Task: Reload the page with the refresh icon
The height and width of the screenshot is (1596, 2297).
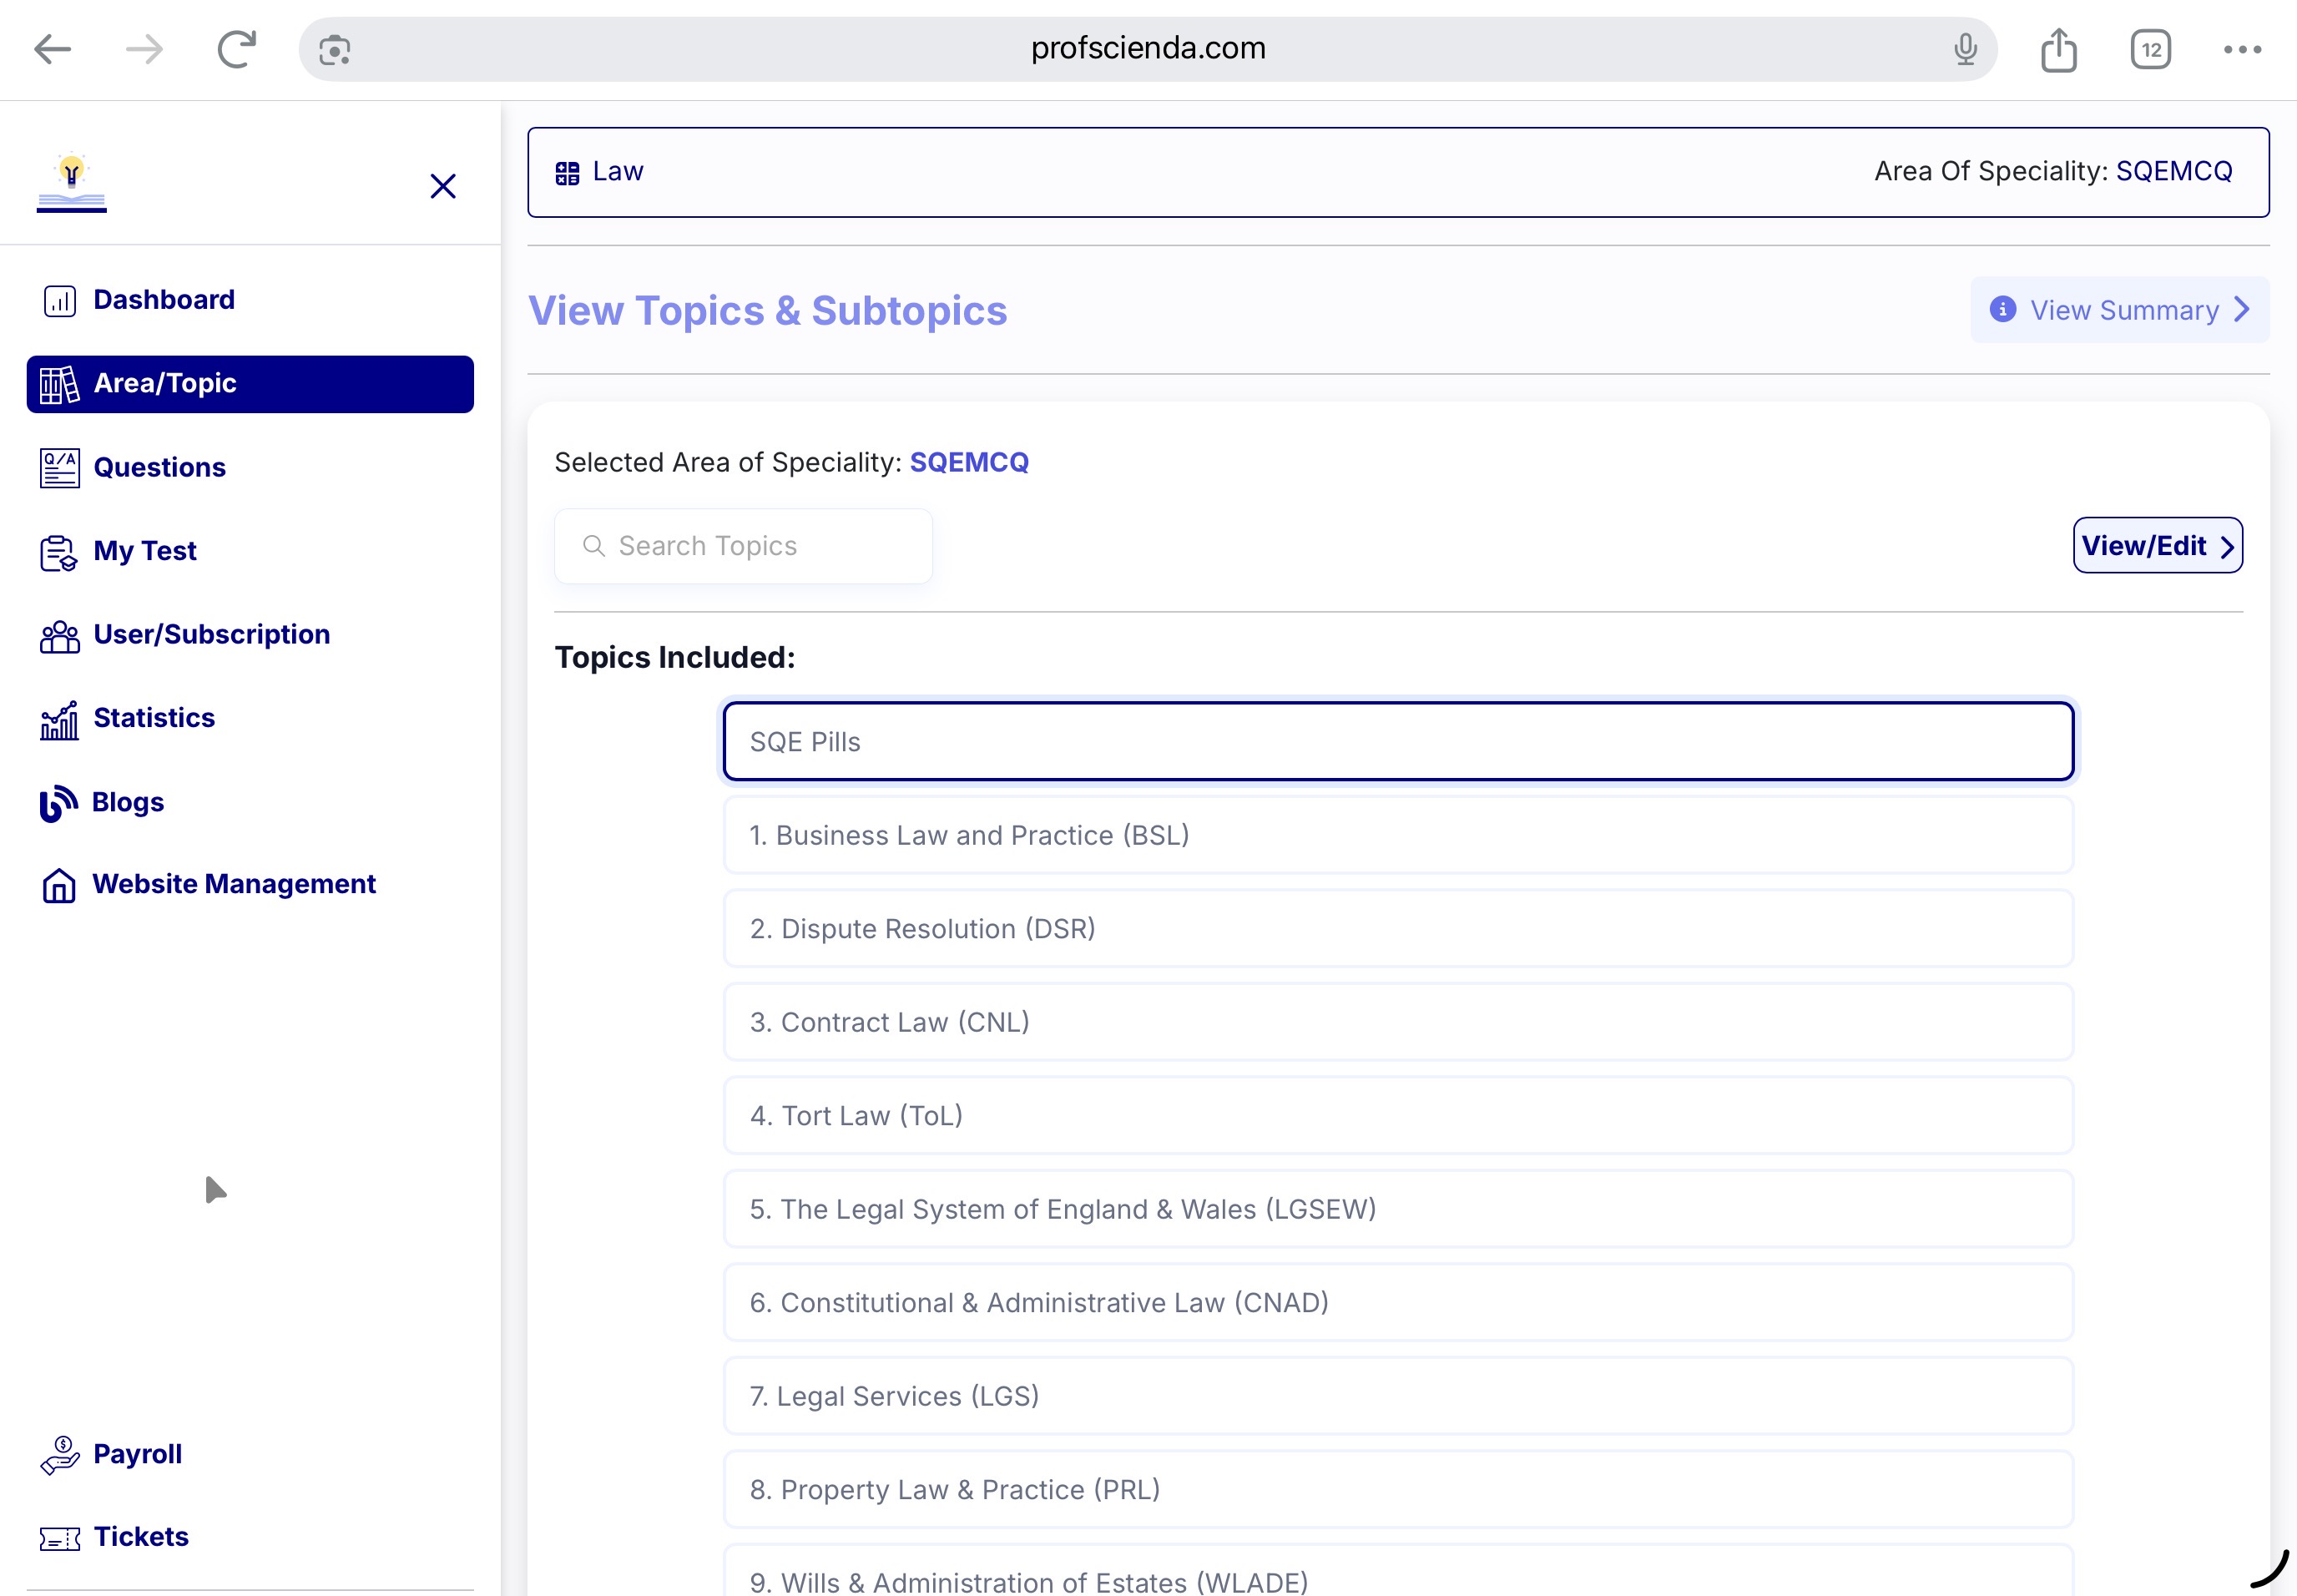Action: pyautogui.click(x=237, y=48)
